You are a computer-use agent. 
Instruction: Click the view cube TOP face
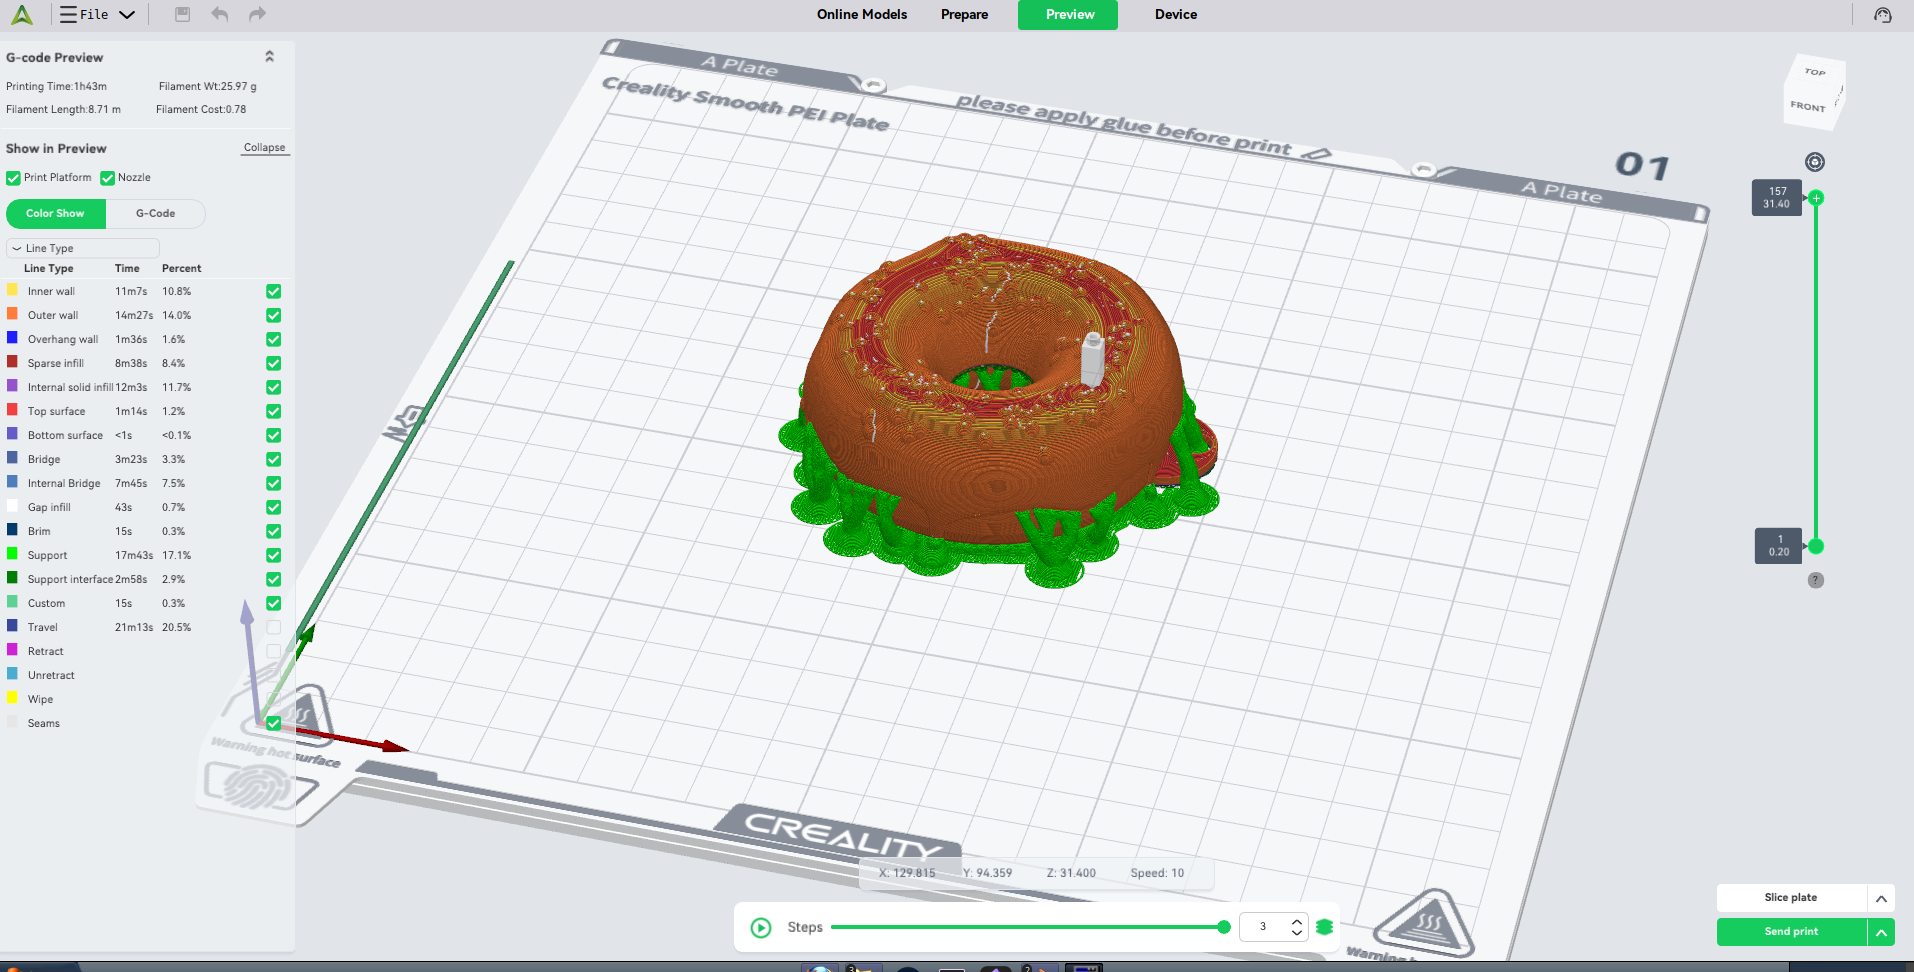(x=1815, y=73)
